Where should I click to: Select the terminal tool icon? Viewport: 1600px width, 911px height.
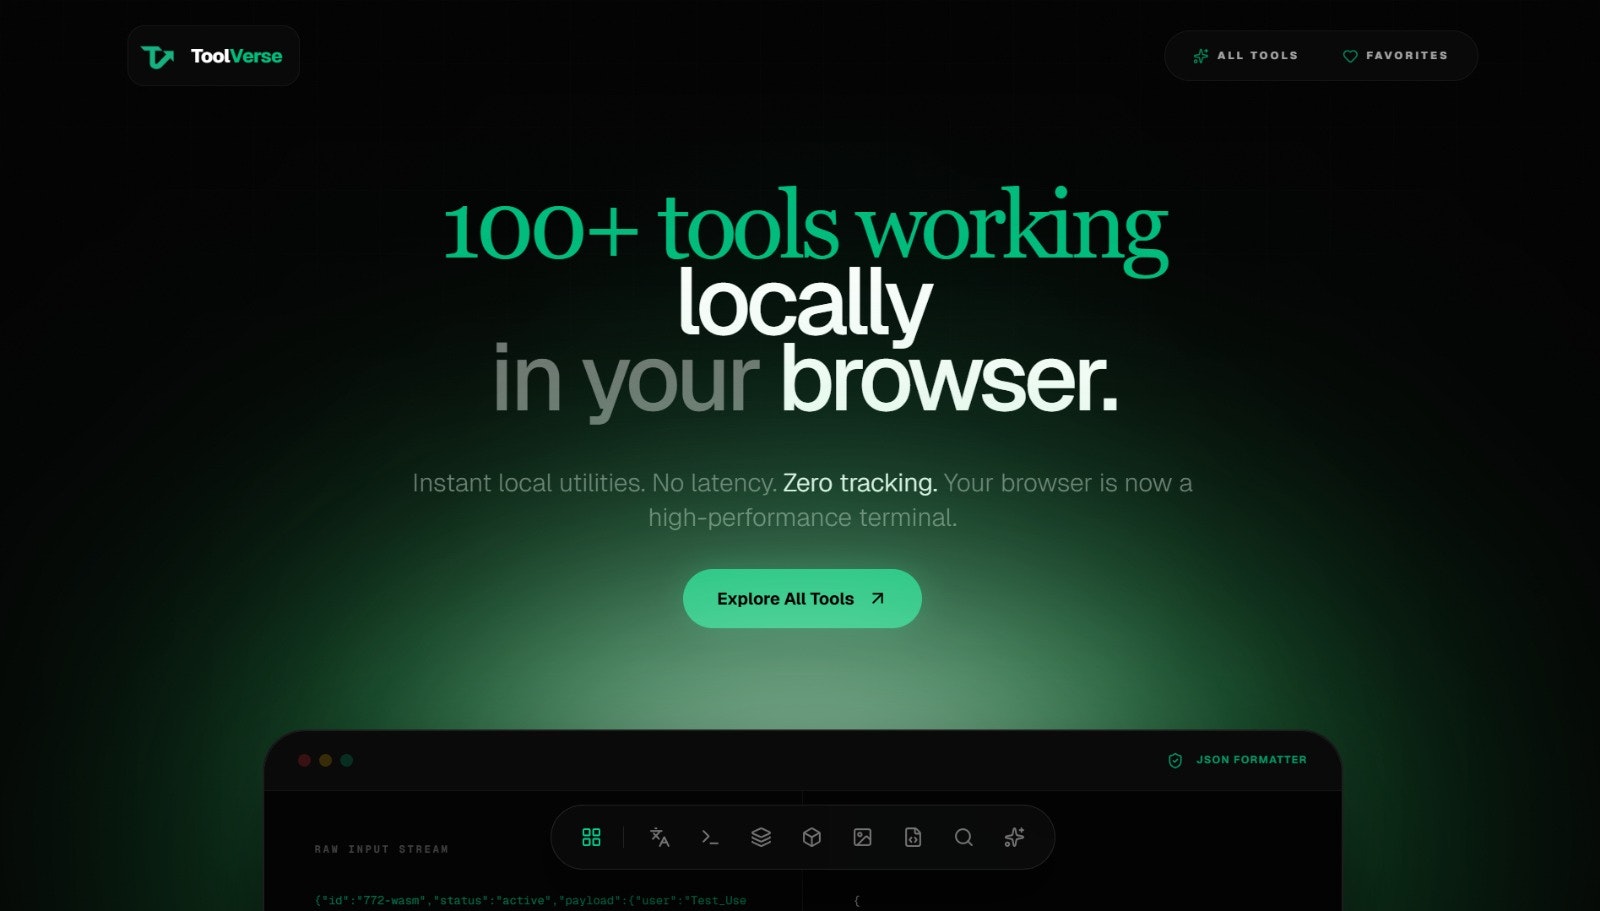pos(711,837)
